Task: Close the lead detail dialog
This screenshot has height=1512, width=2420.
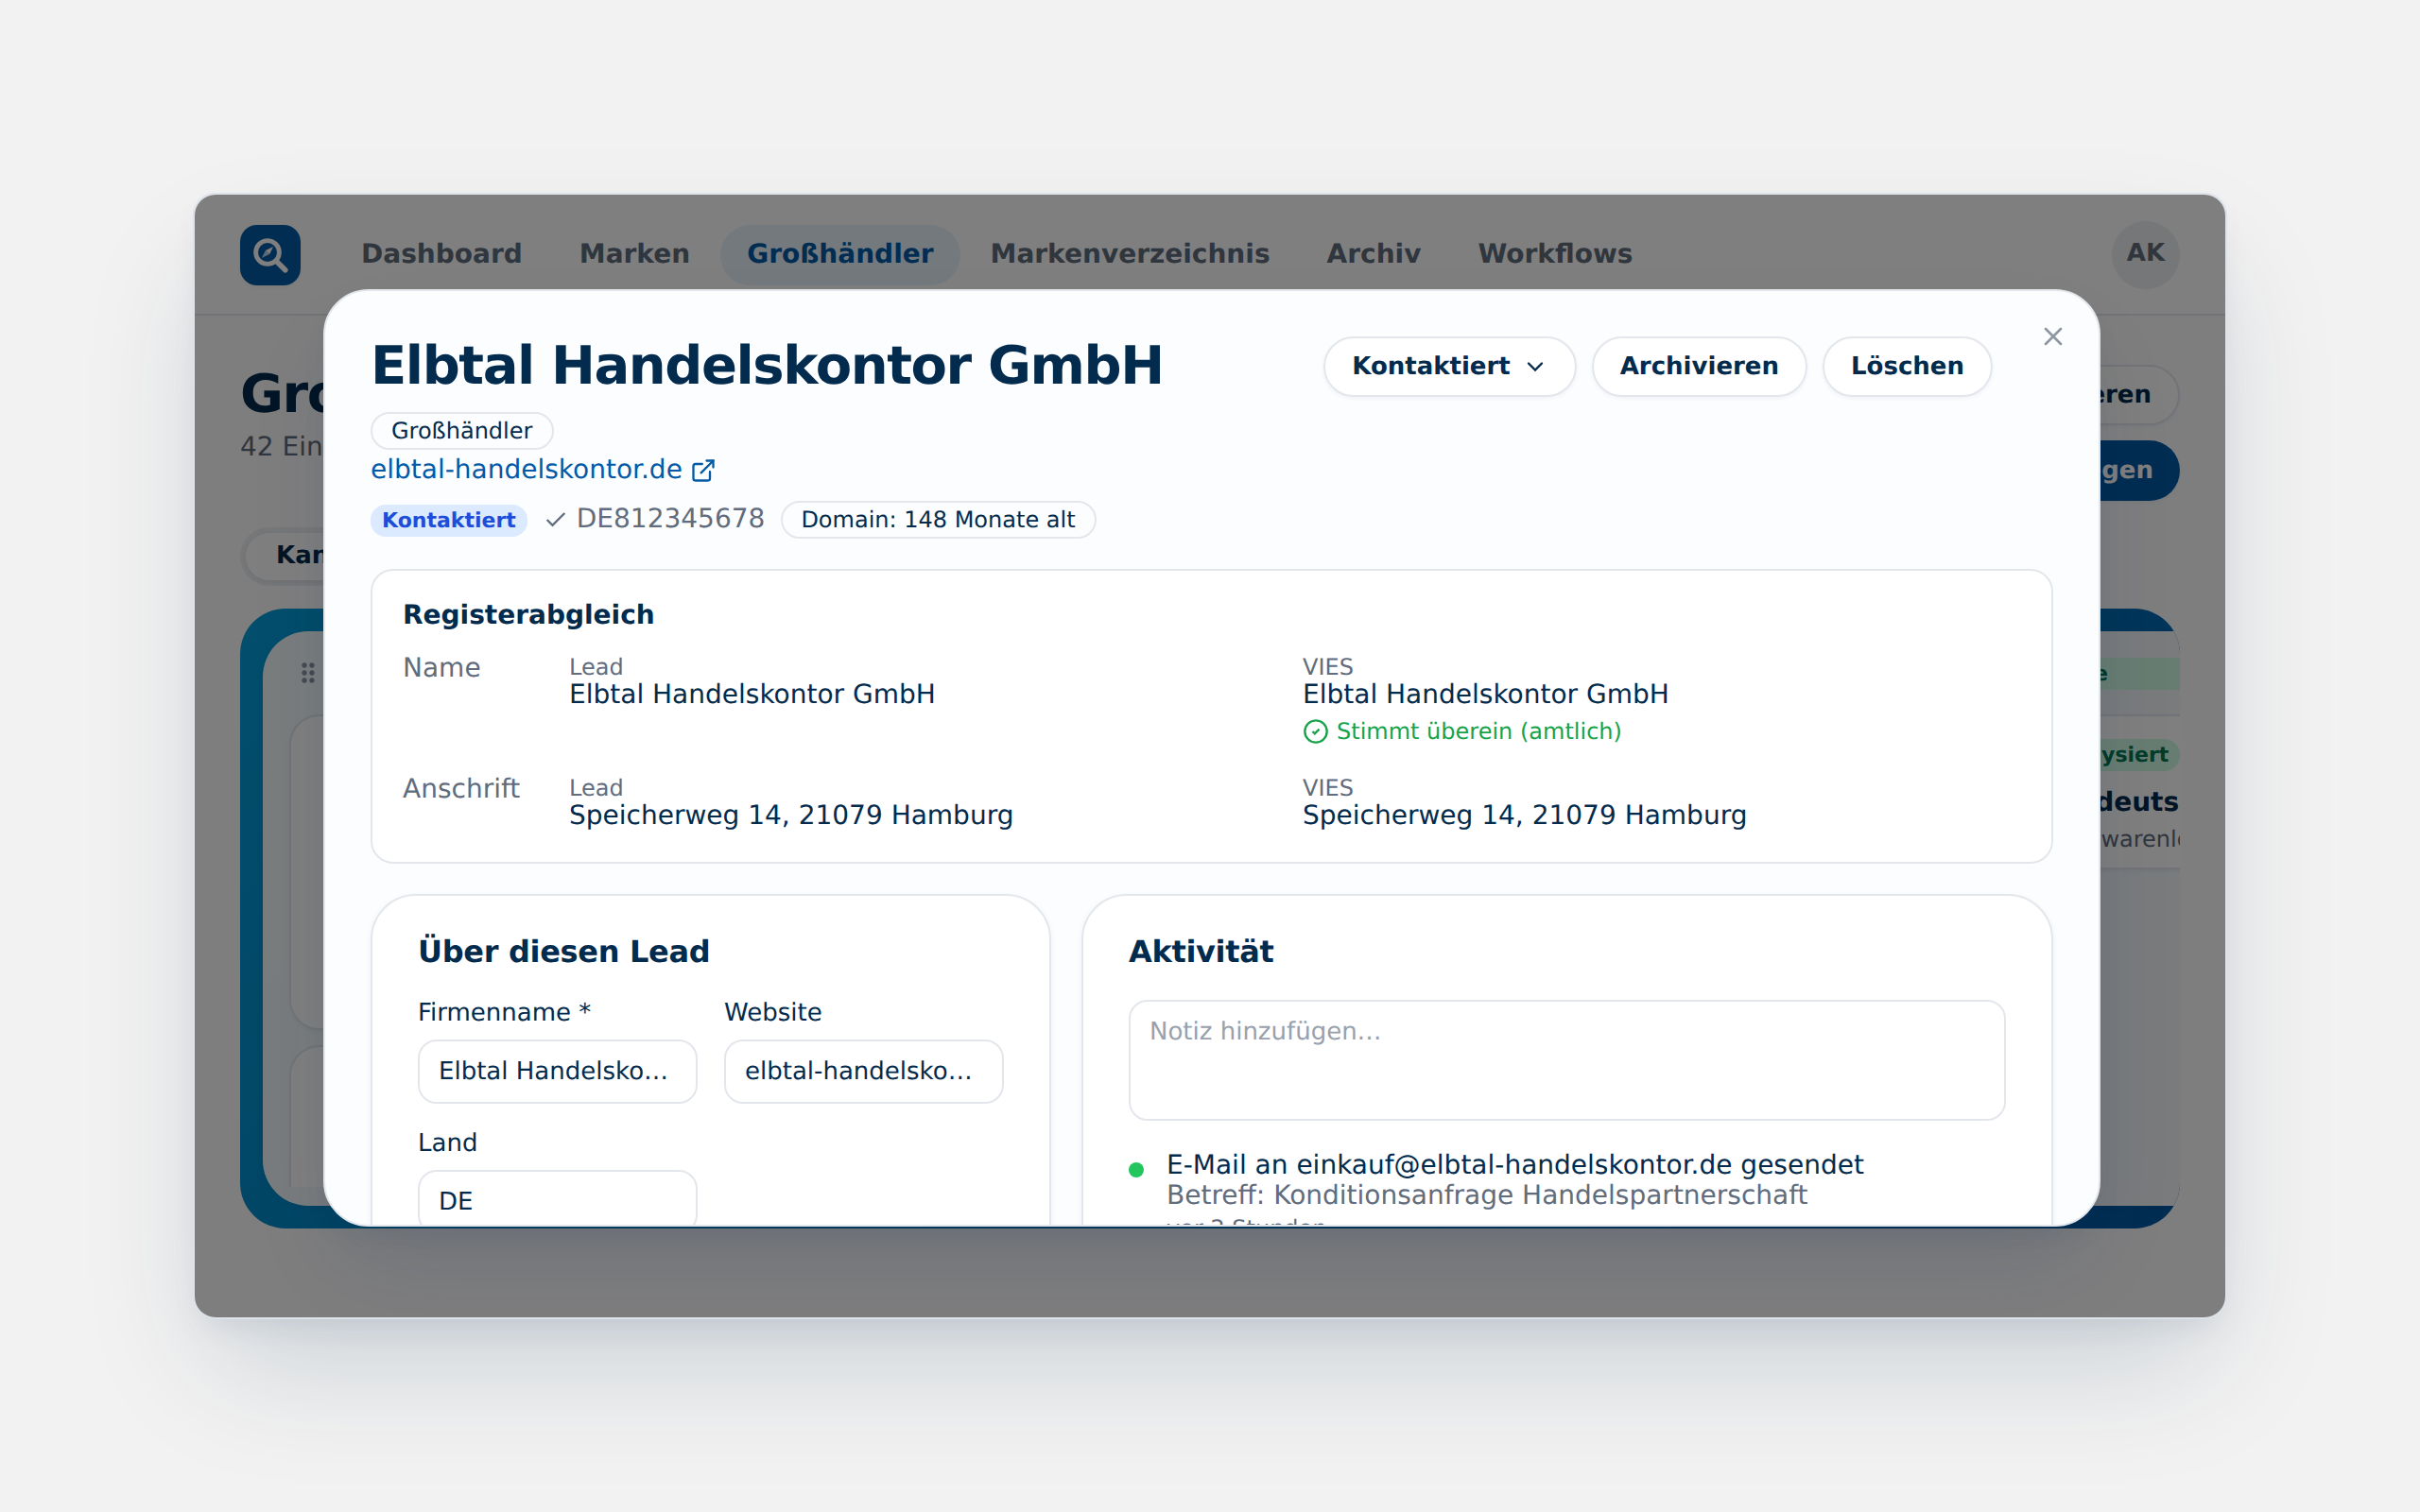Action: coord(2053,337)
